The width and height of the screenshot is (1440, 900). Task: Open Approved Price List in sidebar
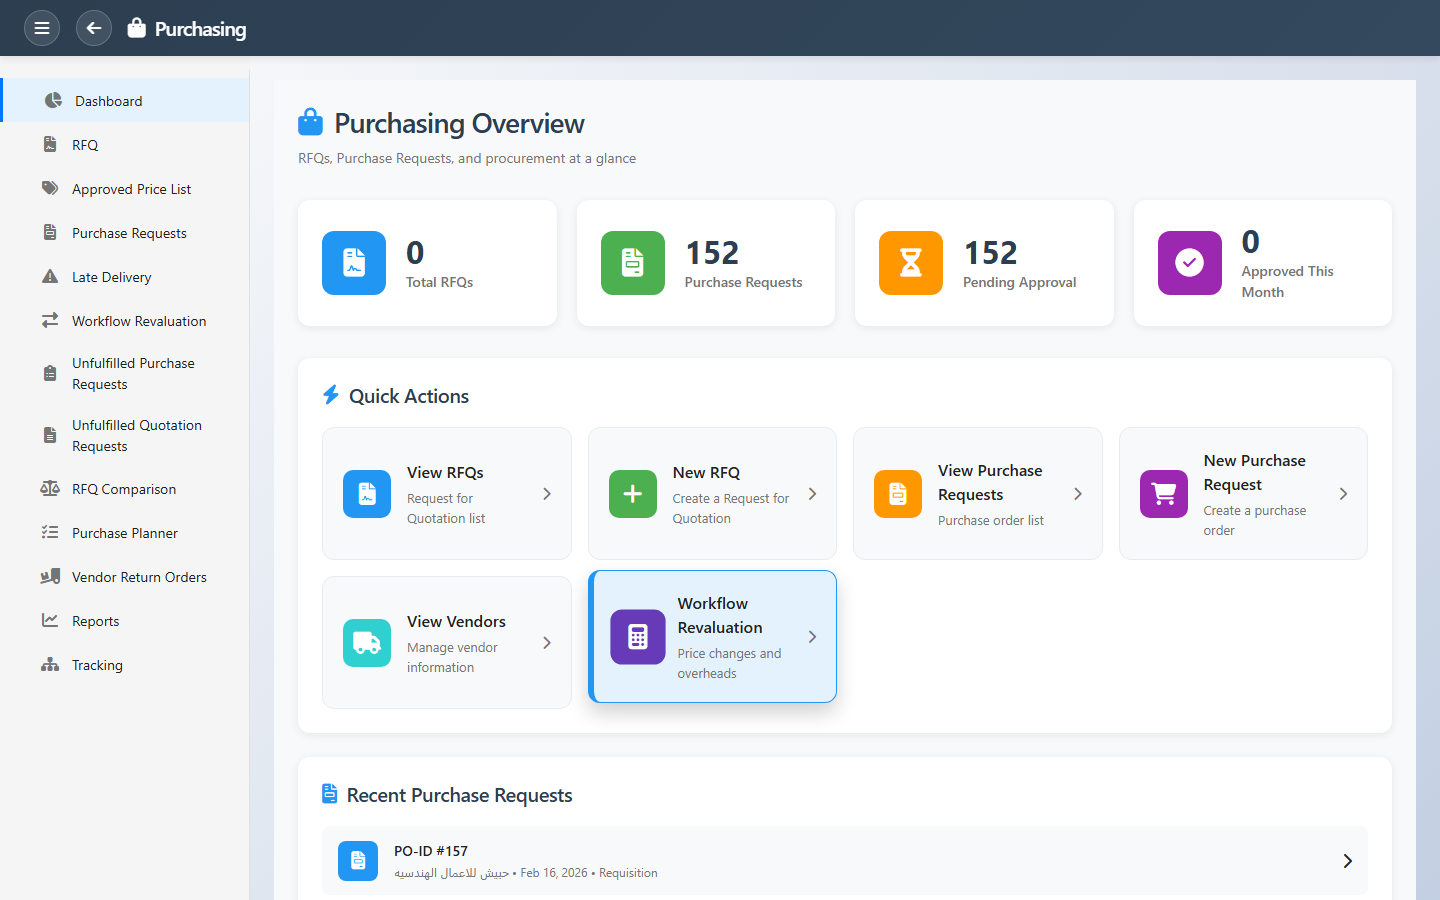[131, 189]
